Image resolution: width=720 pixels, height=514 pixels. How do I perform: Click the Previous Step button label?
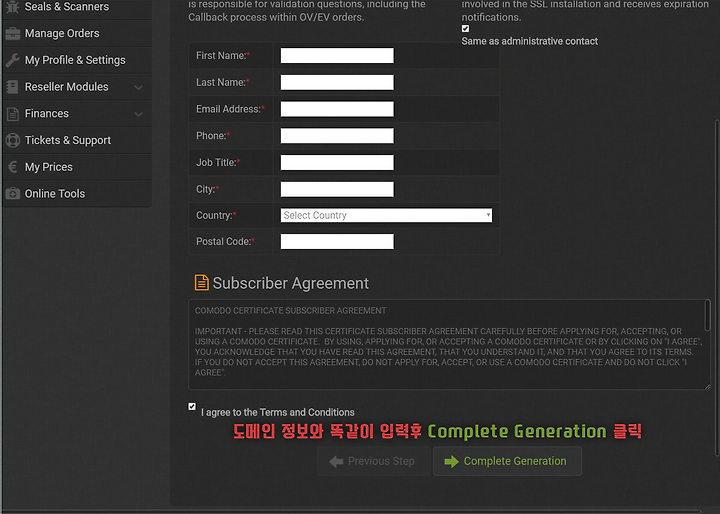381,461
